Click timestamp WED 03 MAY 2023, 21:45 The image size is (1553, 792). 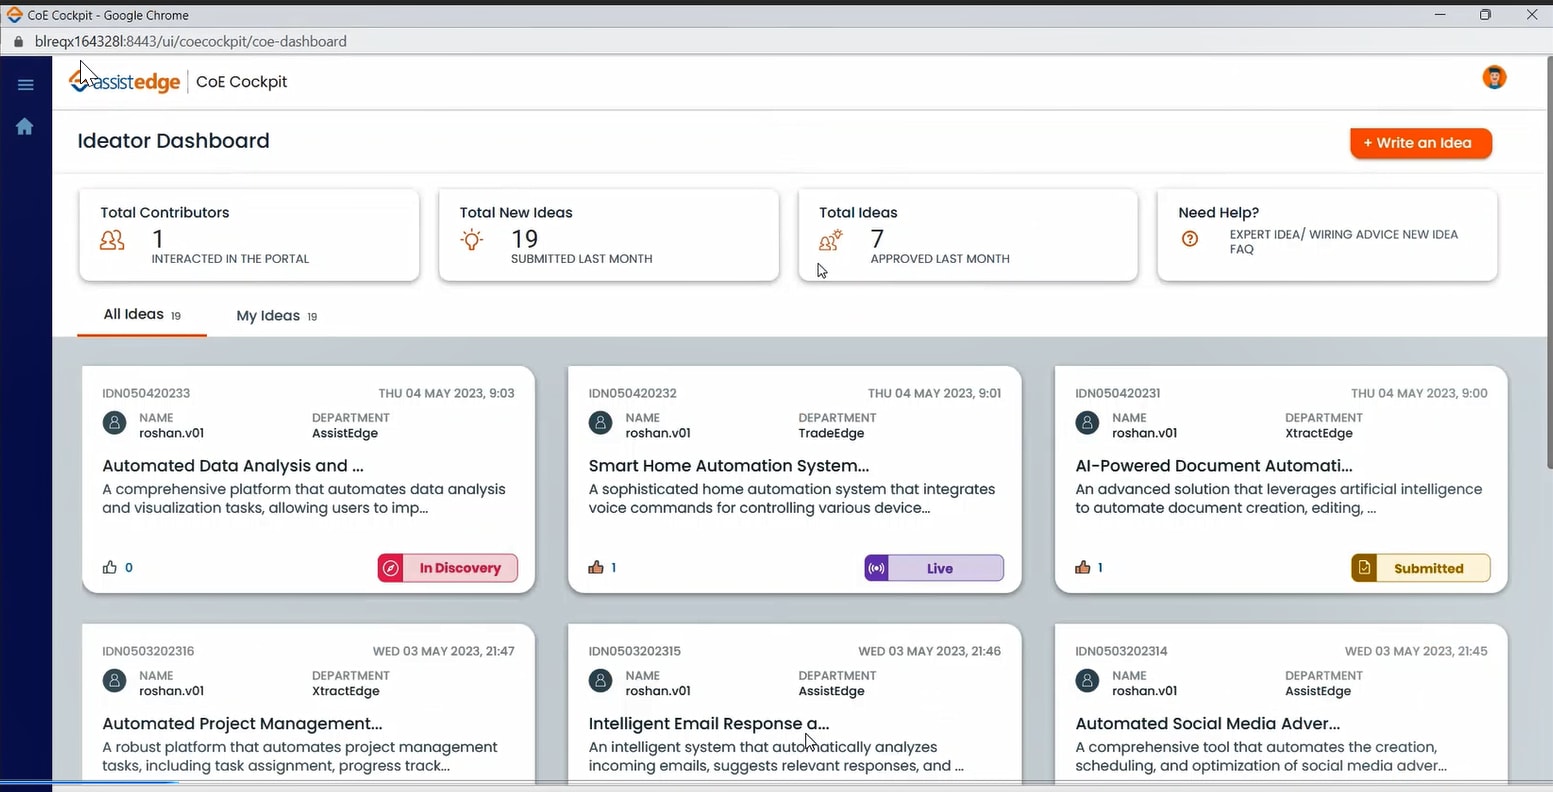[1416, 651]
